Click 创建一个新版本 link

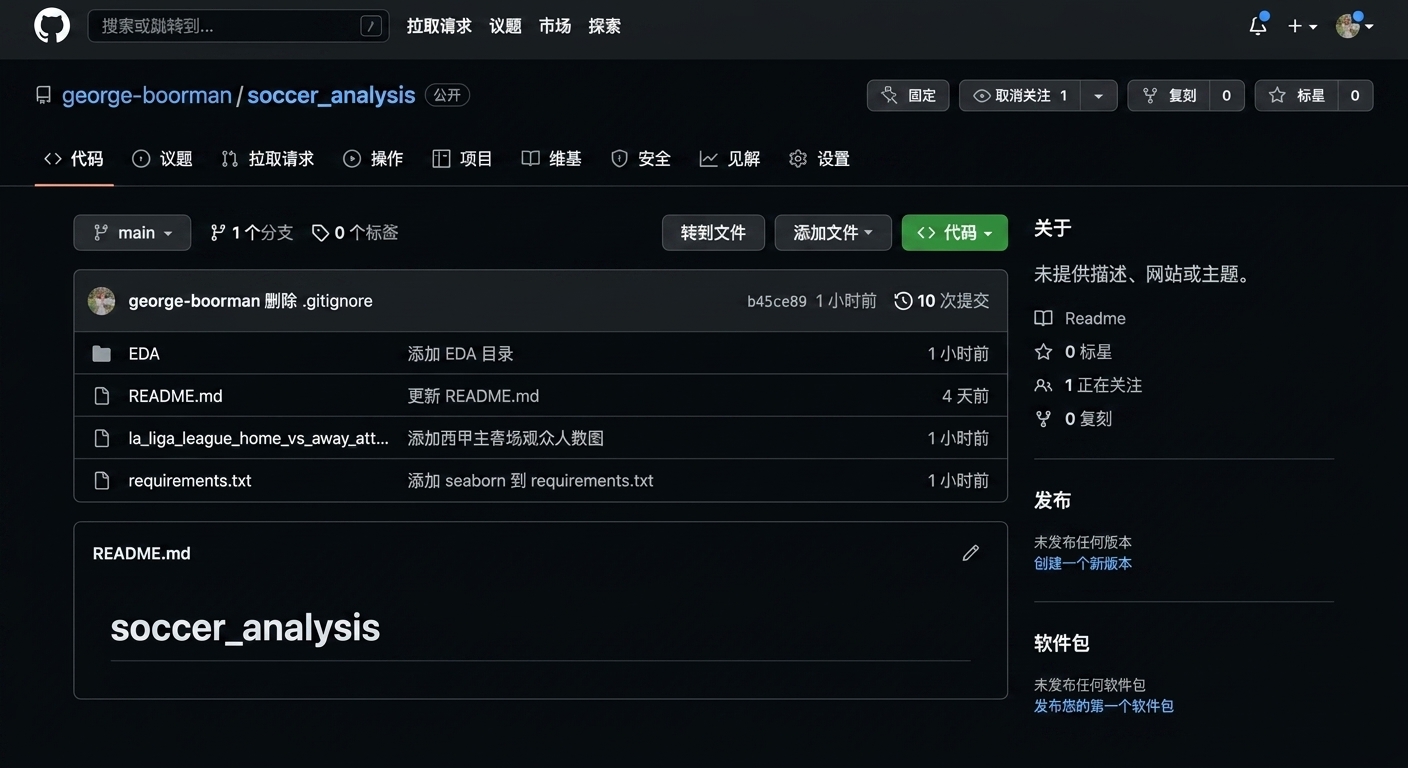(x=1083, y=563)
